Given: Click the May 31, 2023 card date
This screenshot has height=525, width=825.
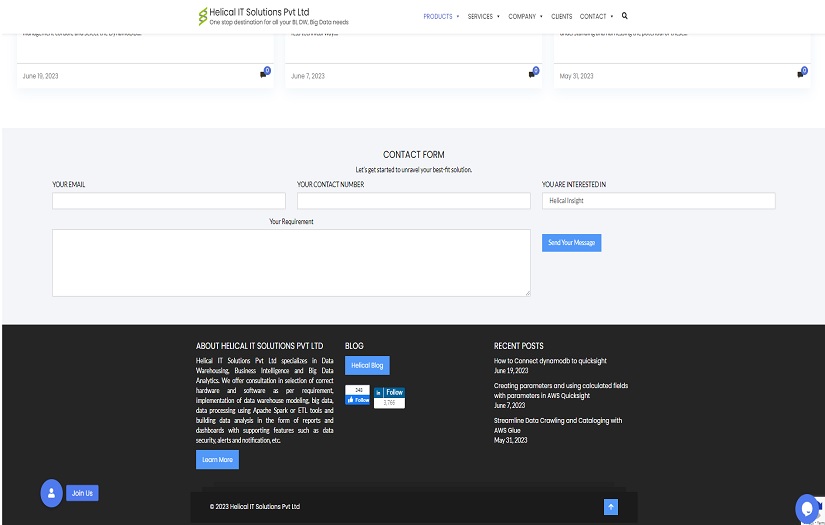Looking at the screenshot, I should pyautogui.click(x=576, y=76).
